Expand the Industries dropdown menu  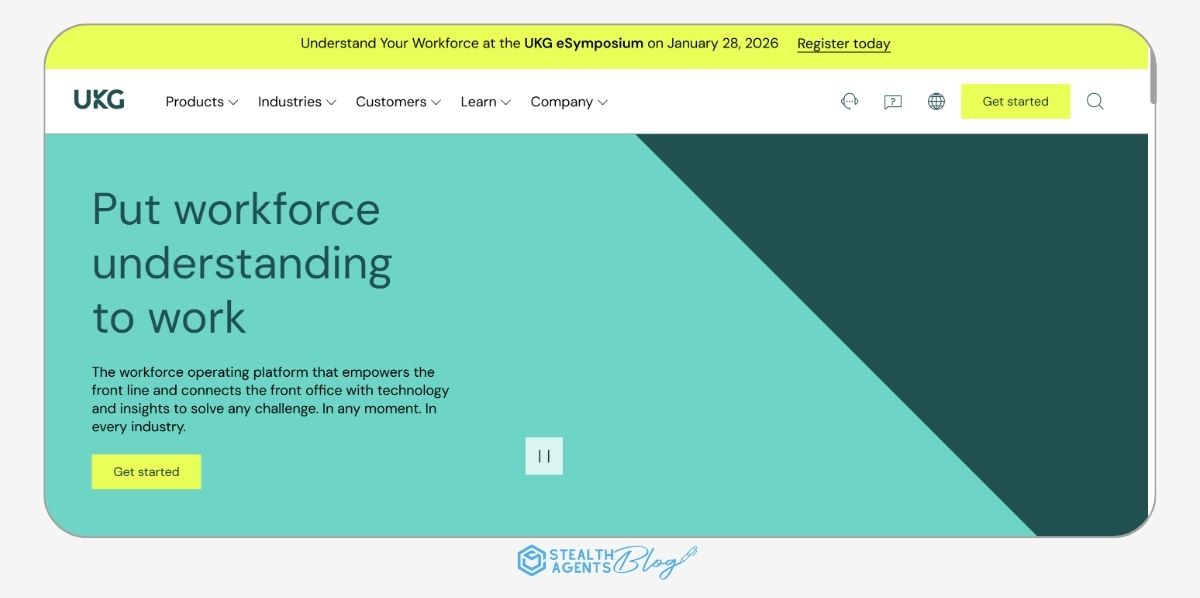coord(296,101)
